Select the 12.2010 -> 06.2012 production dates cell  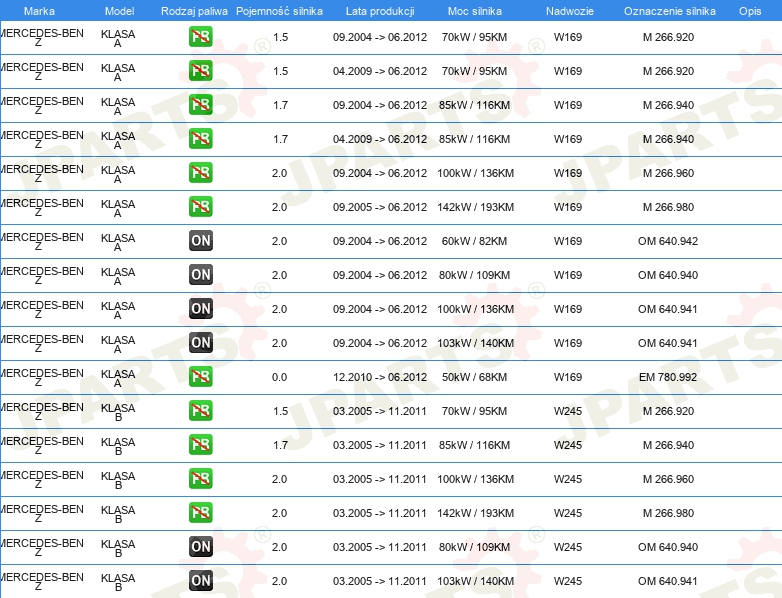coord(380,377)
